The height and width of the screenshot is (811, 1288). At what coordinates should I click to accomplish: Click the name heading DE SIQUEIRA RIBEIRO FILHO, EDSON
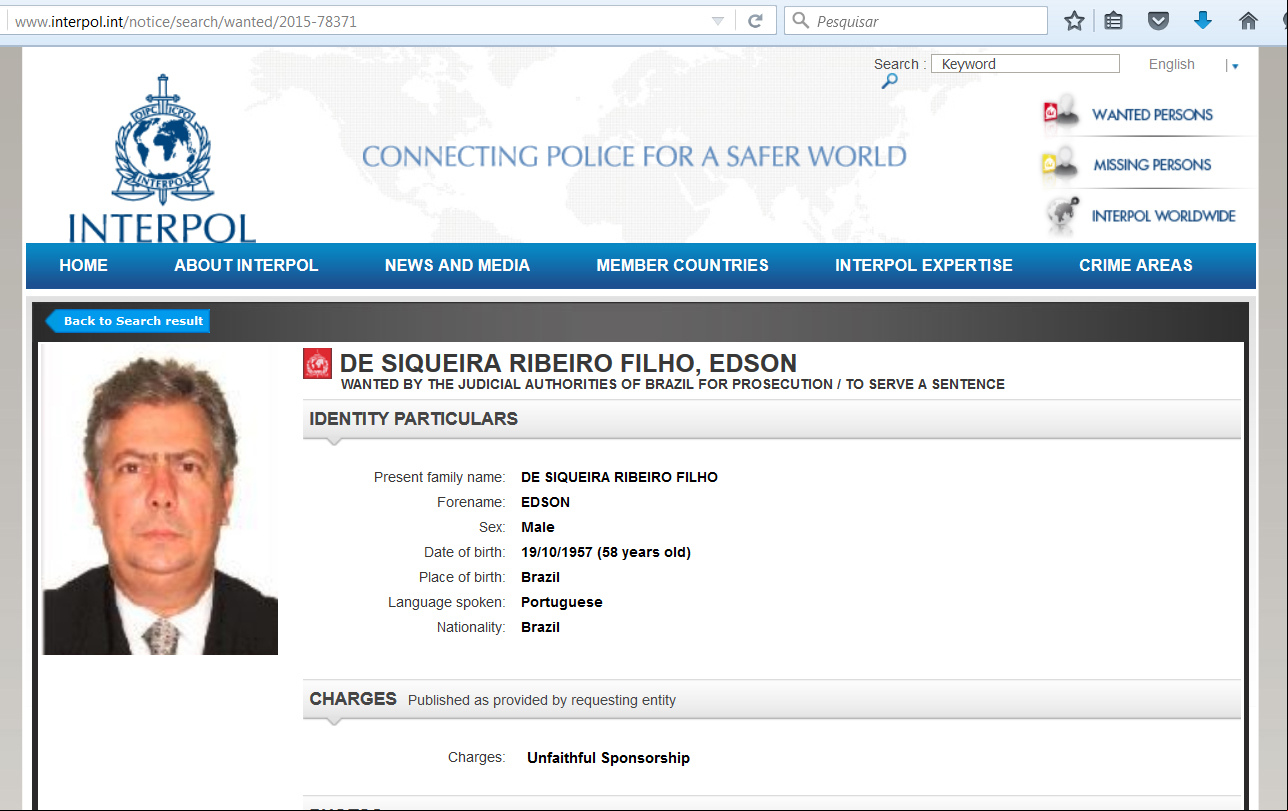pos(568,363)
